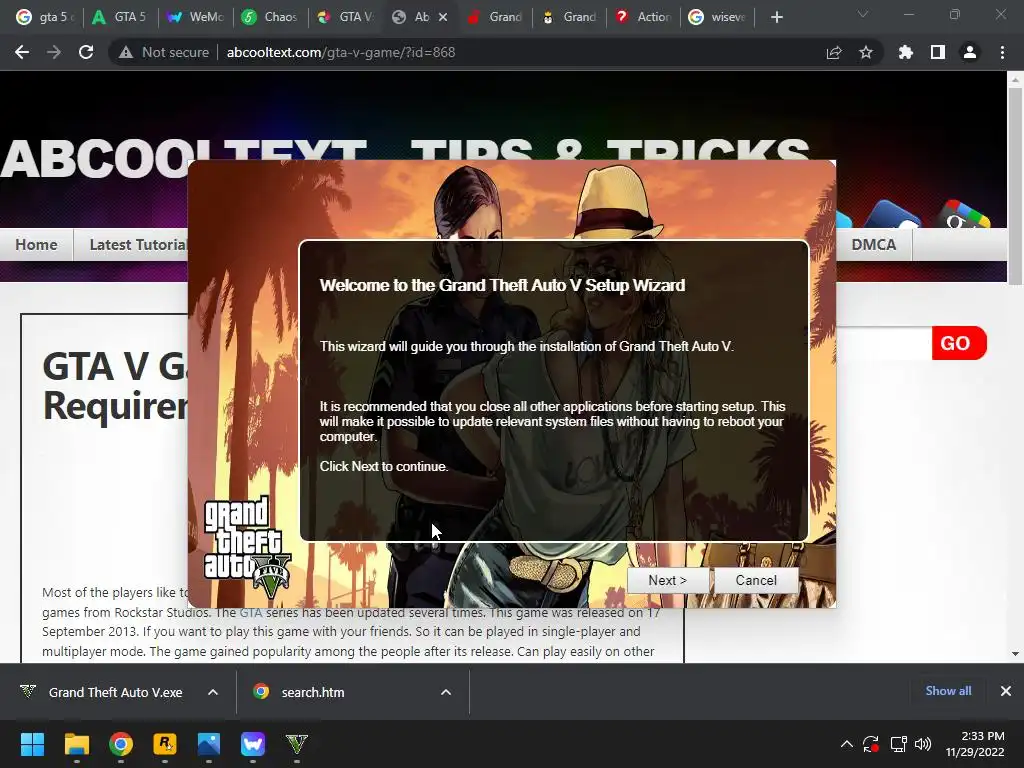Image resolution: width=1024 pixels, height=768 pixels.
Task: Open Rockstar Games Launcher from taskbar
Action: pos(165,744)
